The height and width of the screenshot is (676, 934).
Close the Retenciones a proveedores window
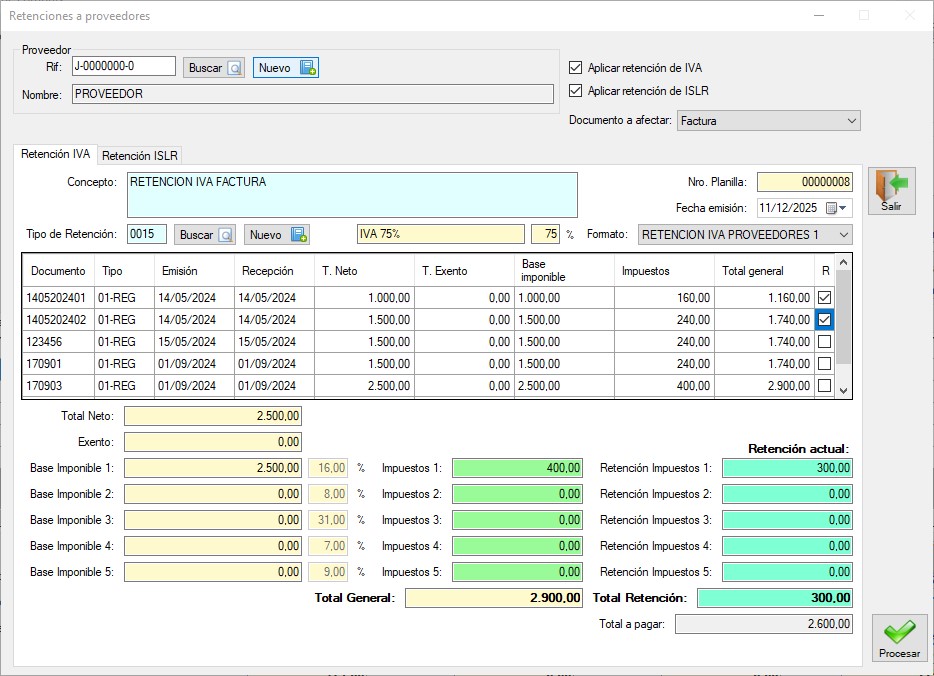908,16
